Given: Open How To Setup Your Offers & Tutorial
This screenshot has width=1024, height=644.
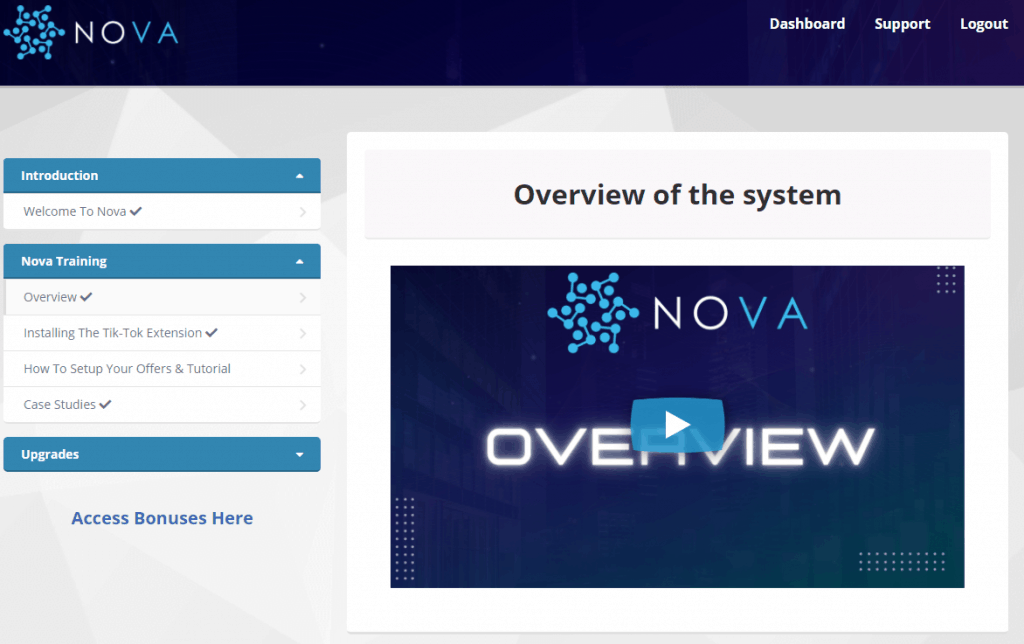Looking at the screenshot, I should [x=127, y=369].
